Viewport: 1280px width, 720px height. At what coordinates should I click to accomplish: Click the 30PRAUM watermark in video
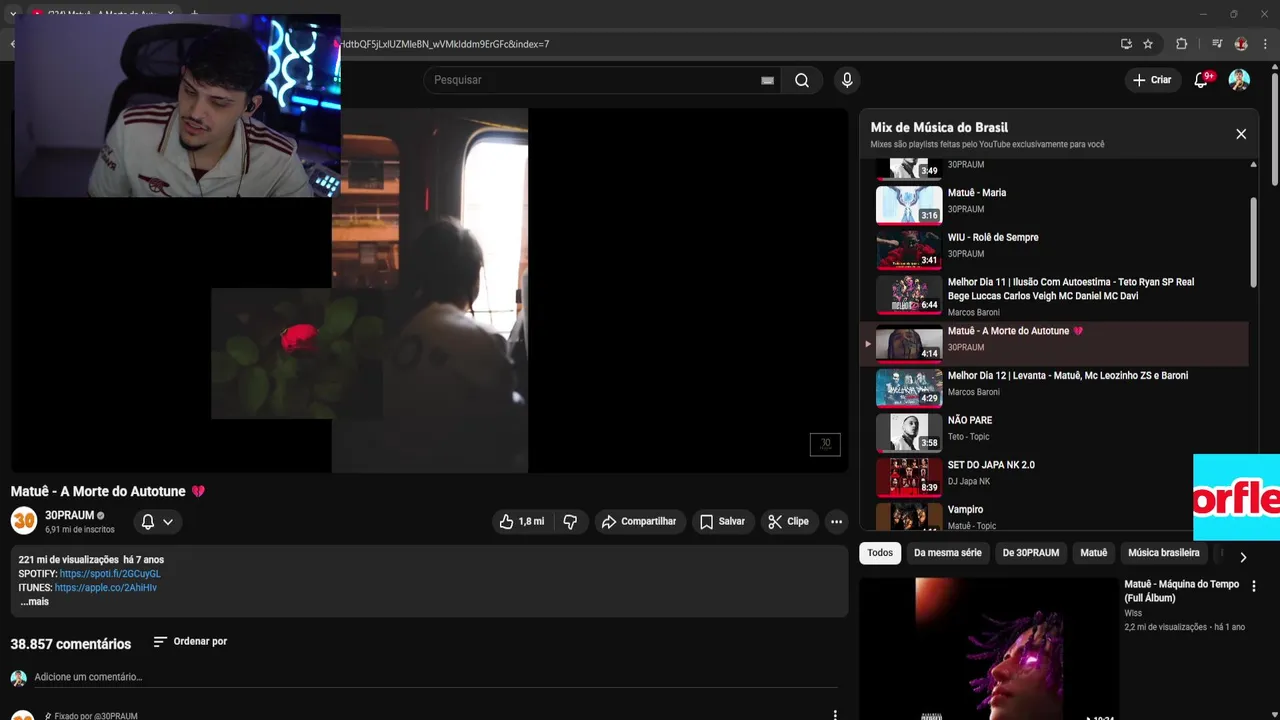(825, 444)
